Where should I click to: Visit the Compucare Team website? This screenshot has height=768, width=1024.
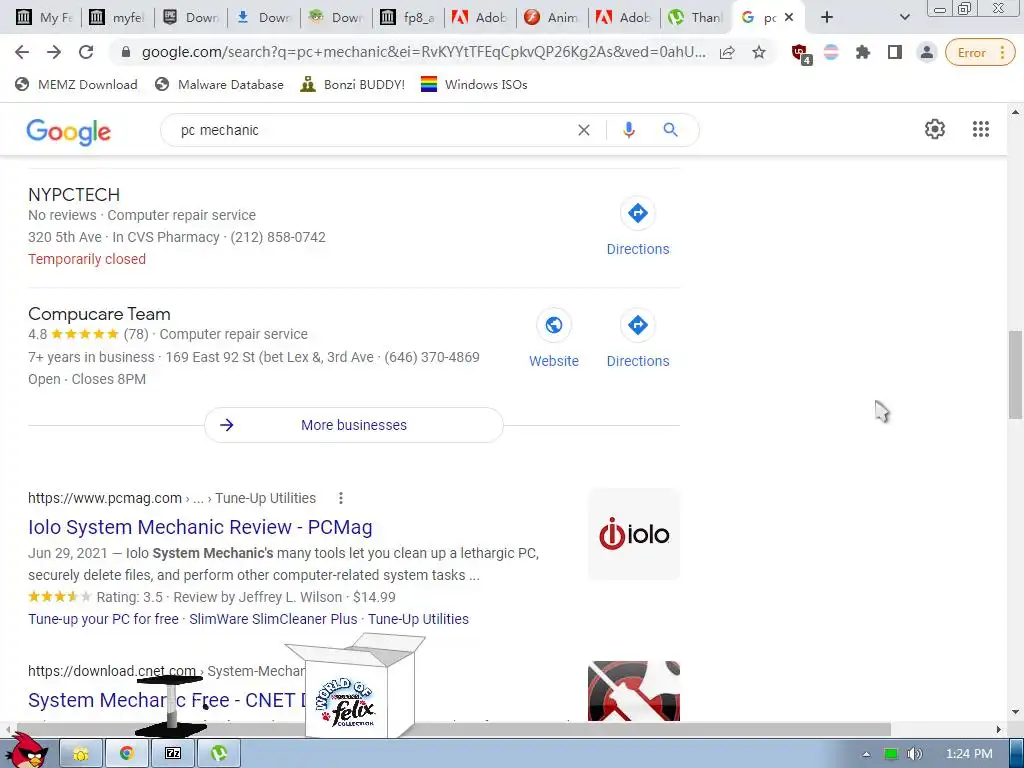(x=554, y=339)
